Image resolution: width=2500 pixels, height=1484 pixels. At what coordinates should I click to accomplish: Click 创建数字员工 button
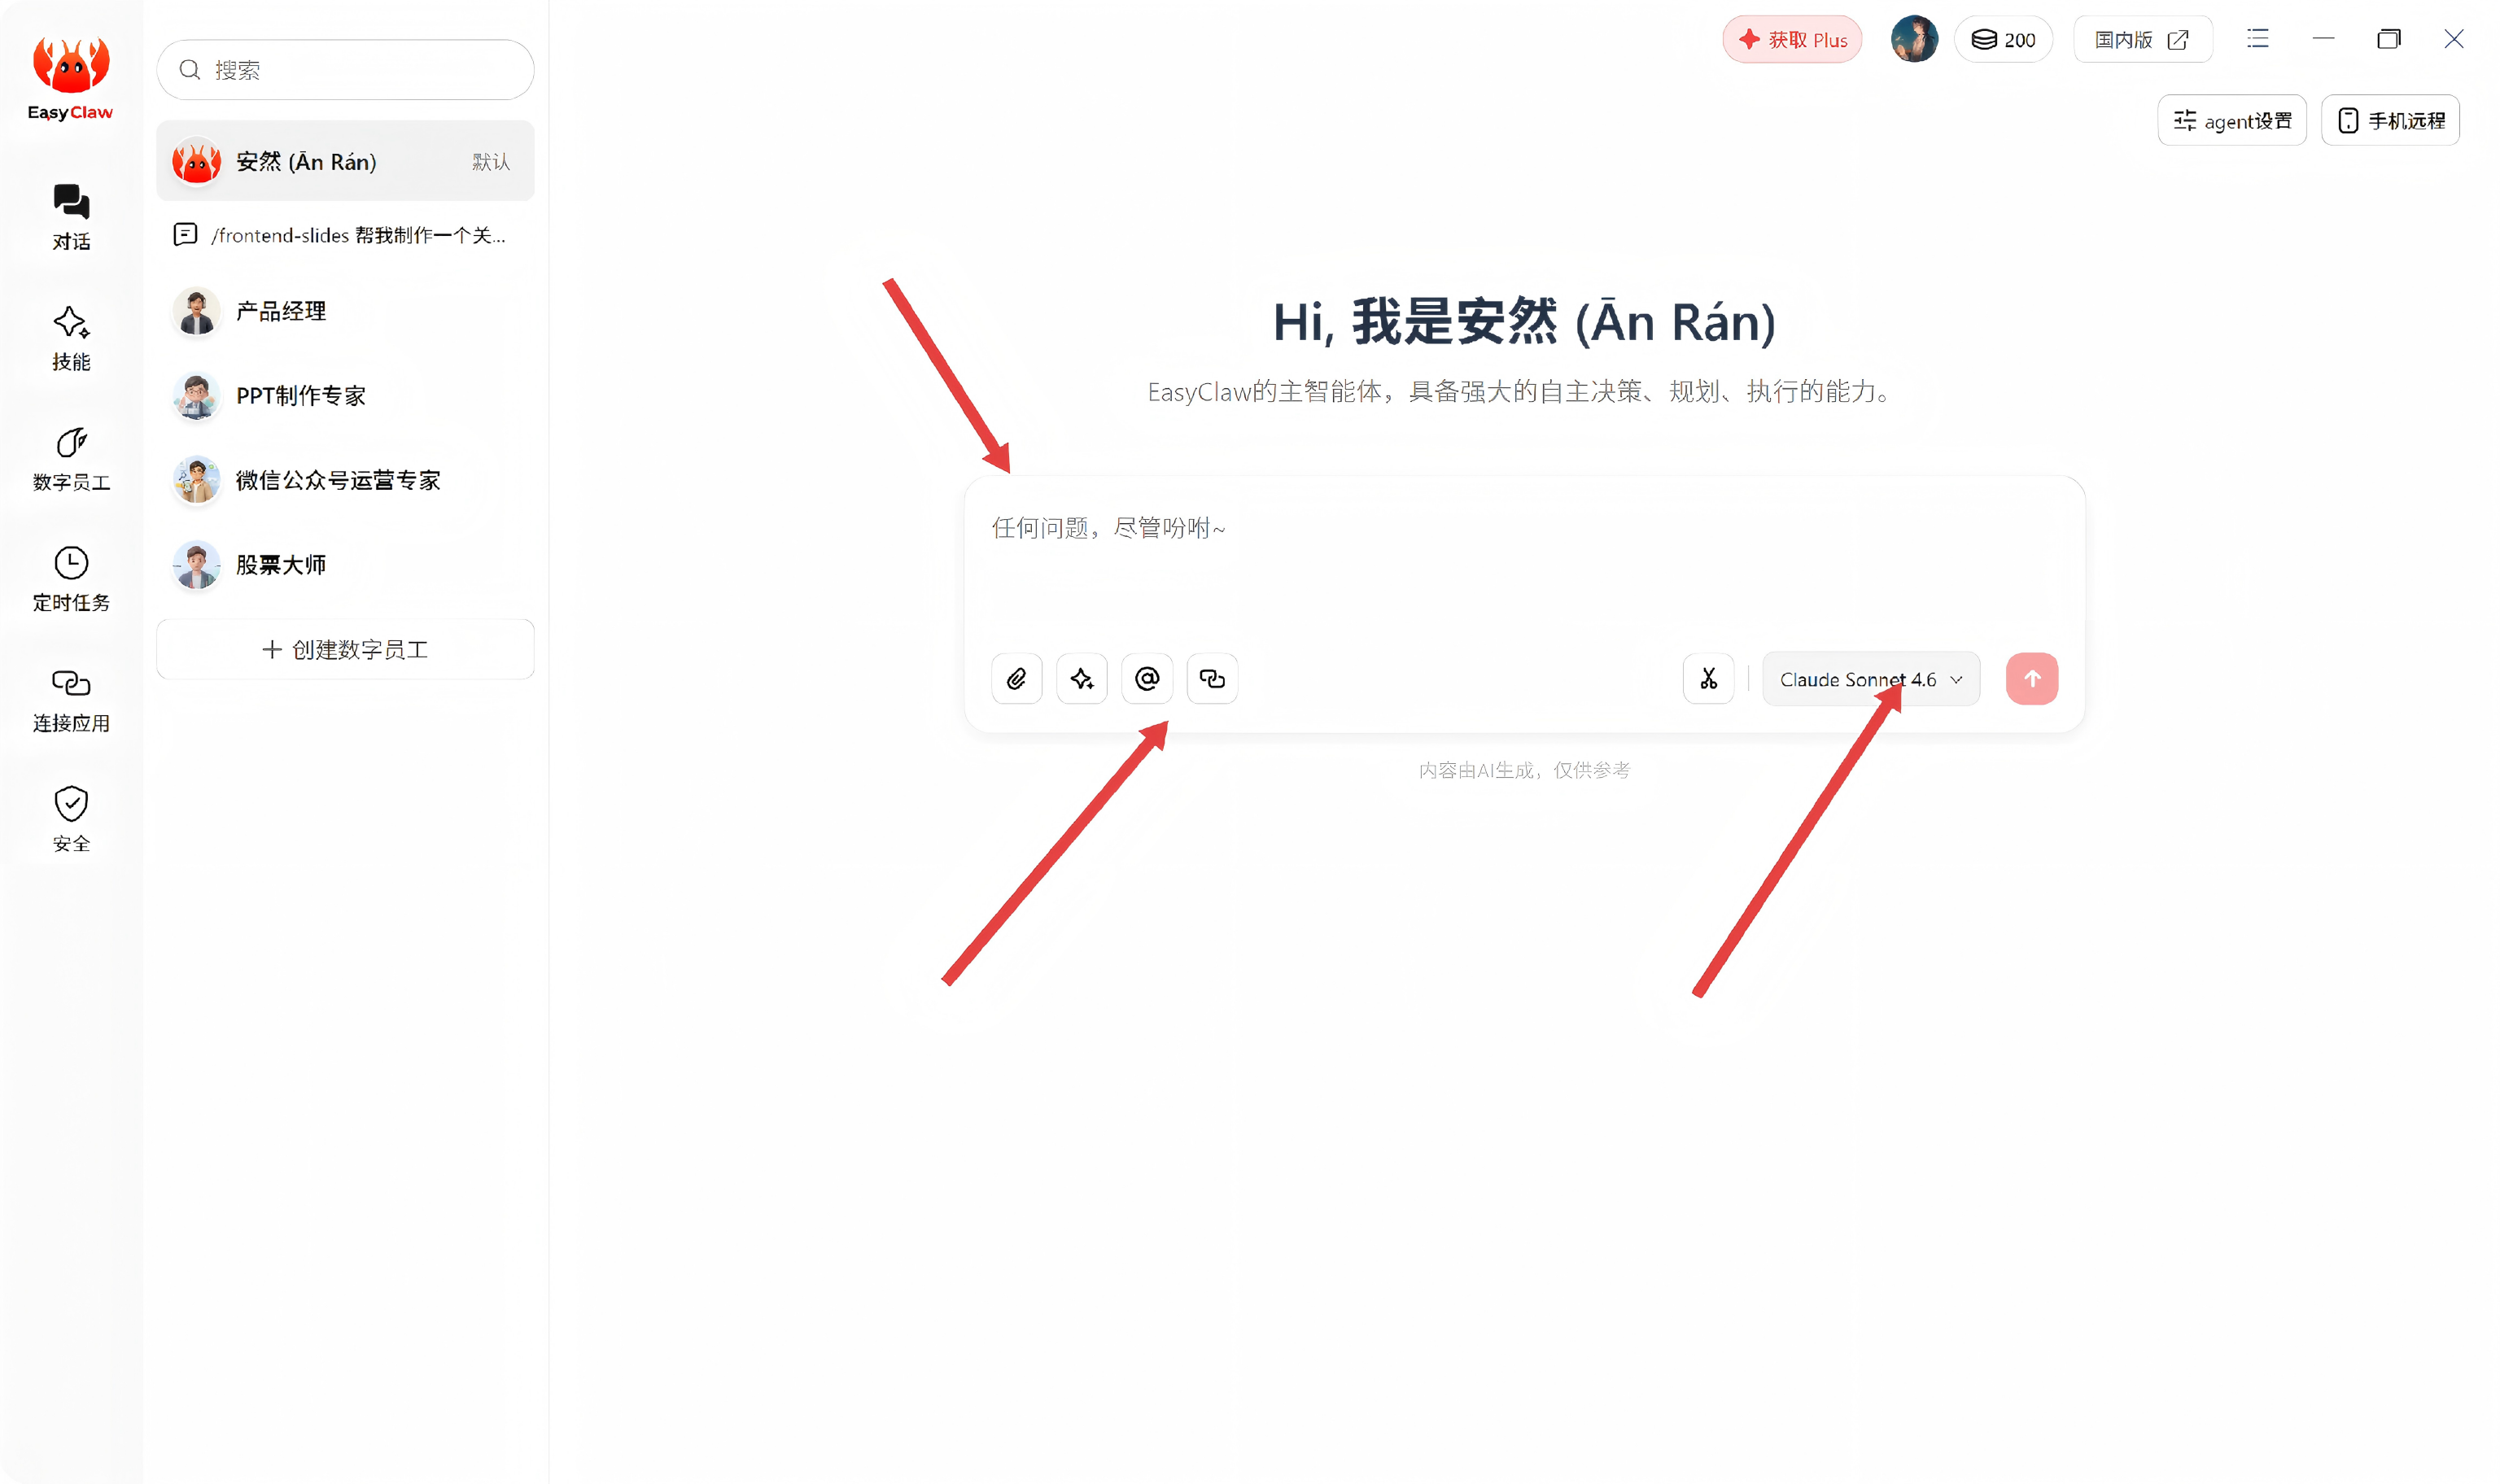click(345, 649)
